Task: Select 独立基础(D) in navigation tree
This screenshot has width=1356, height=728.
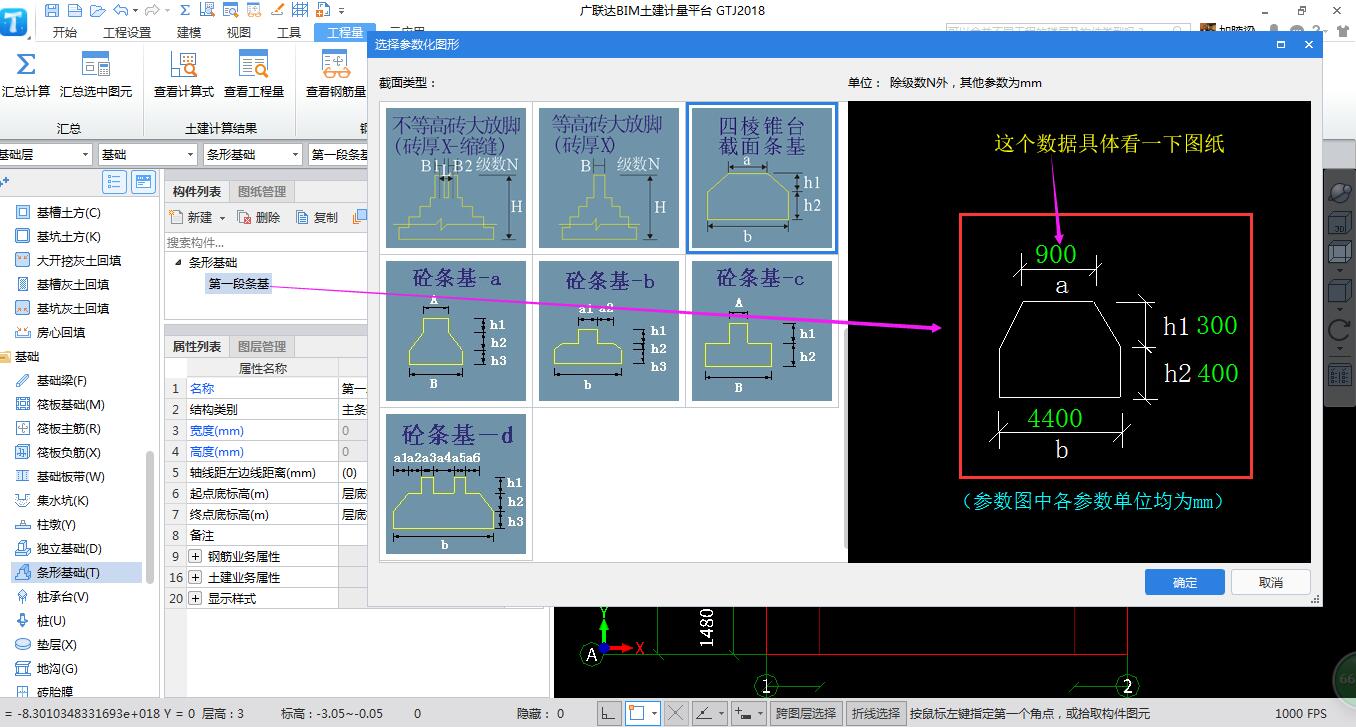Action: click(x=69, y=548)
